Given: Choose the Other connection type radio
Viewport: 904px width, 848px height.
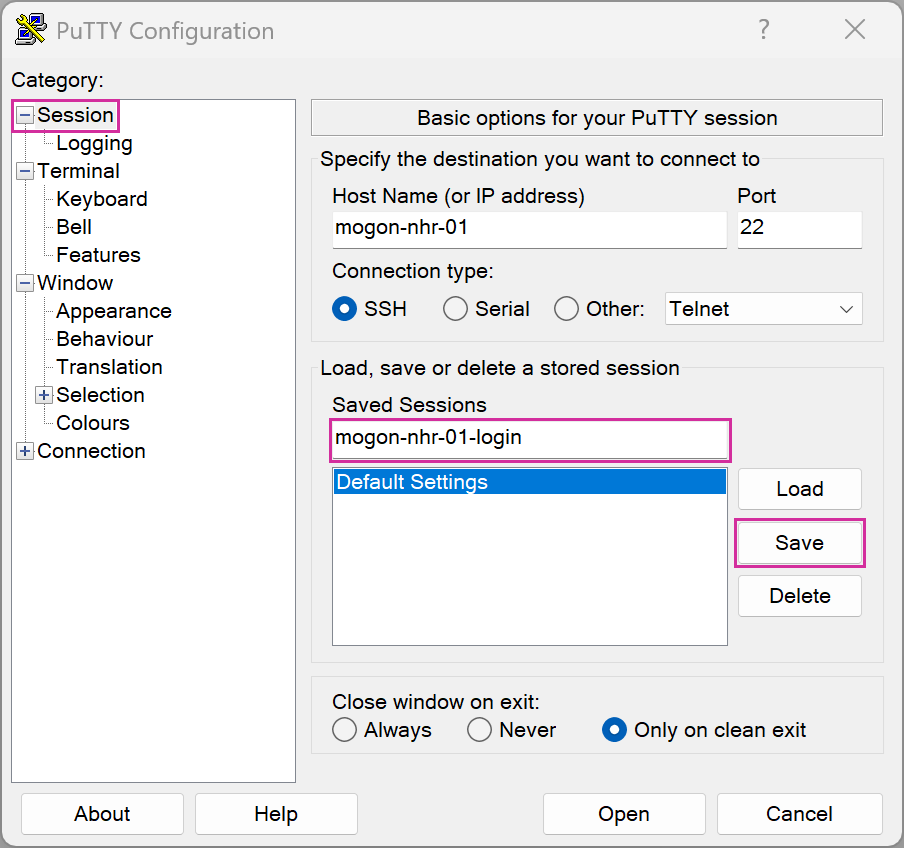Looking at the screenshot, I should [x=567, y=309].
